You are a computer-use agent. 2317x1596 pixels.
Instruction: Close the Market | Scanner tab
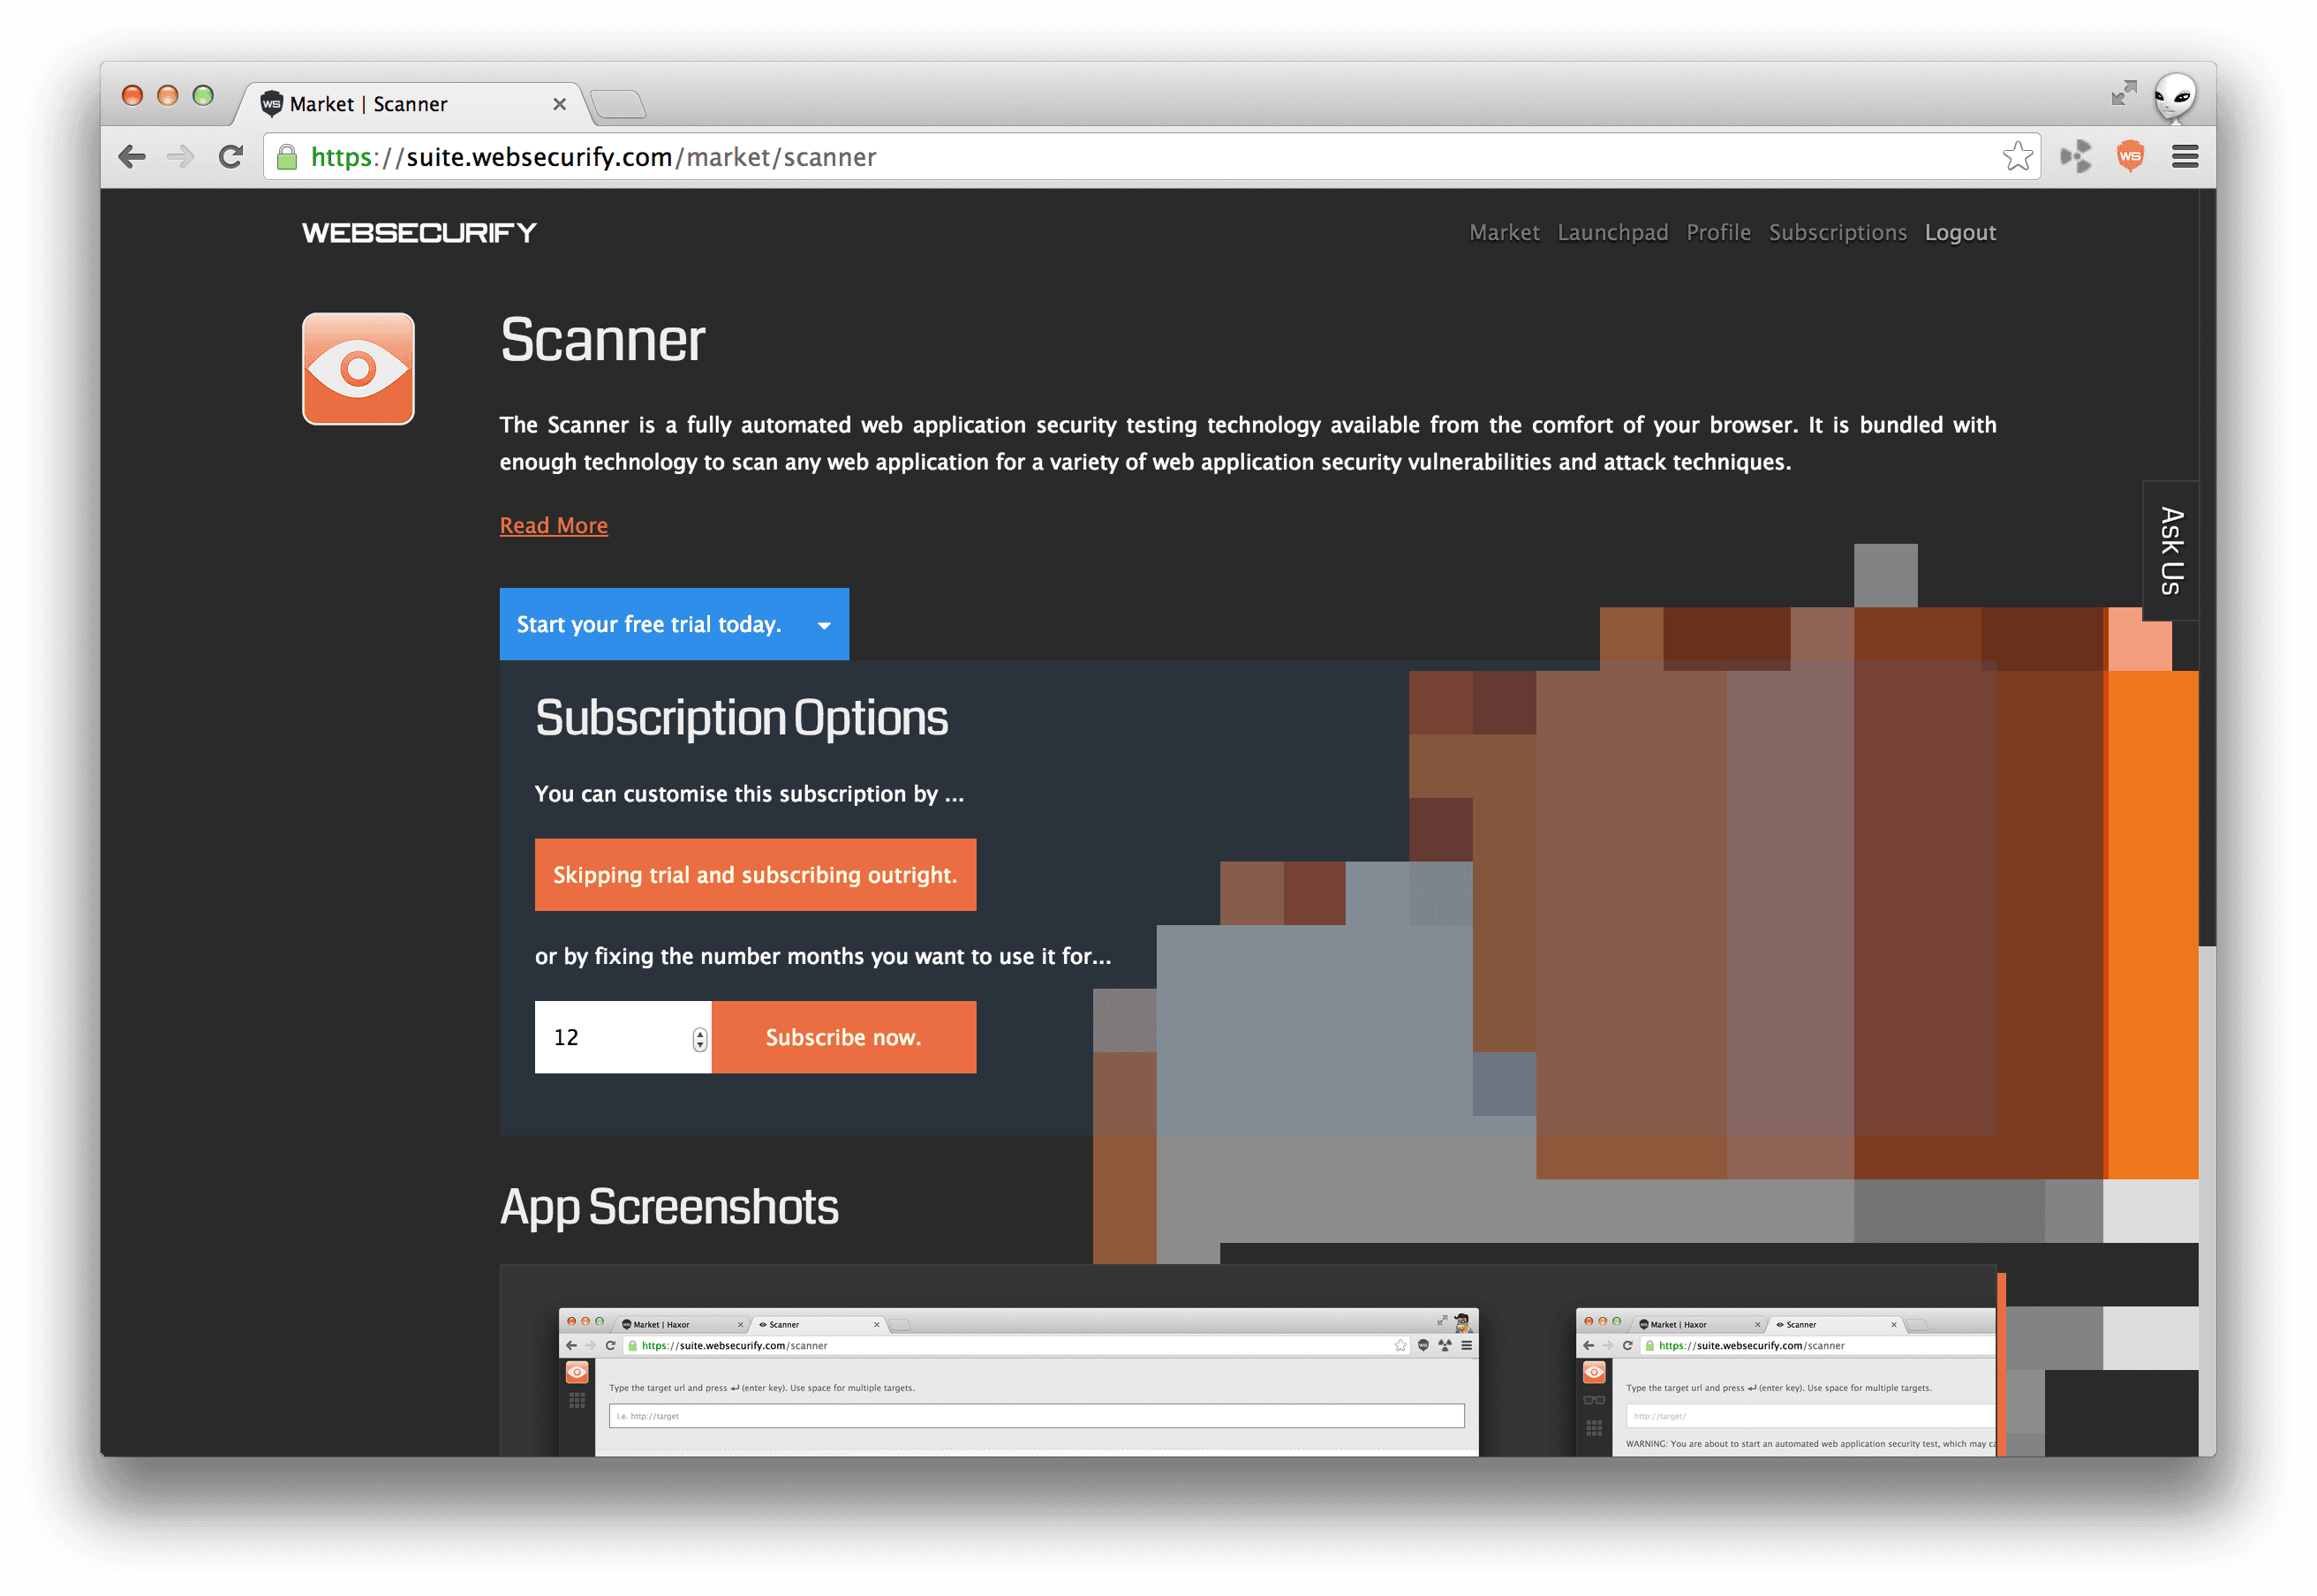[559, 104]
